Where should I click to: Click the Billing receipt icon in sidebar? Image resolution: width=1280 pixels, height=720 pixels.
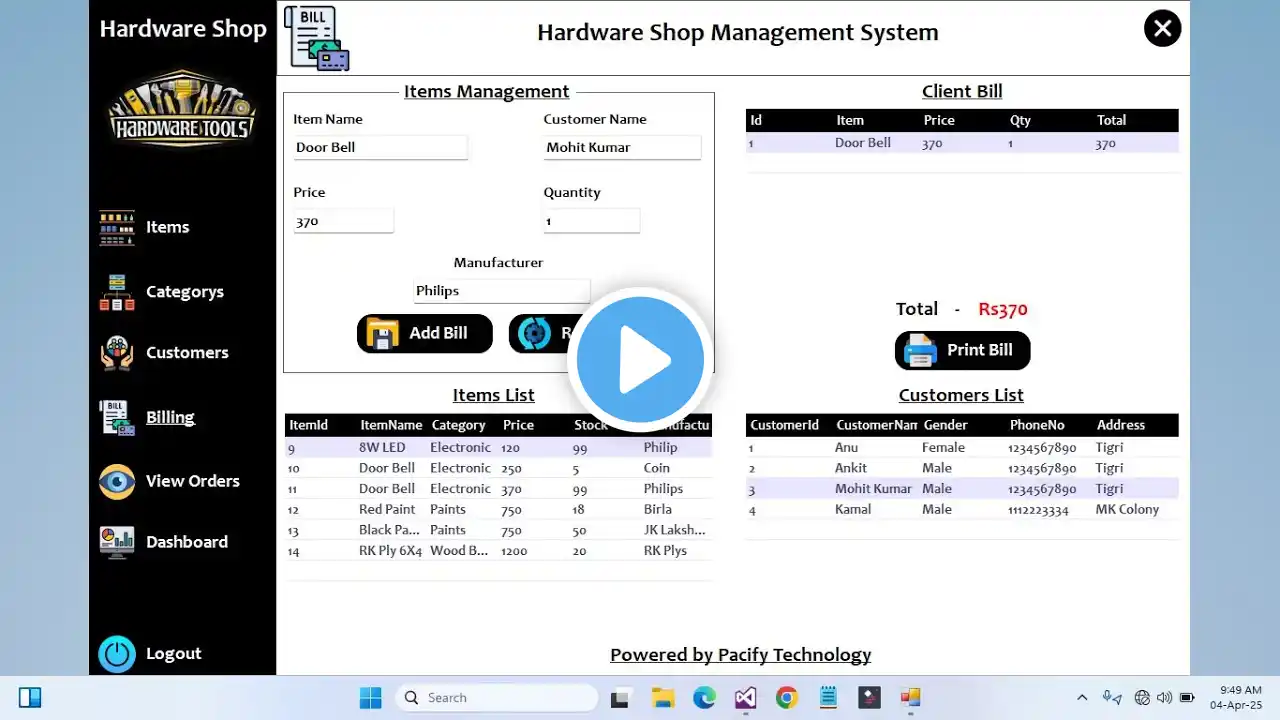point(117,418)
